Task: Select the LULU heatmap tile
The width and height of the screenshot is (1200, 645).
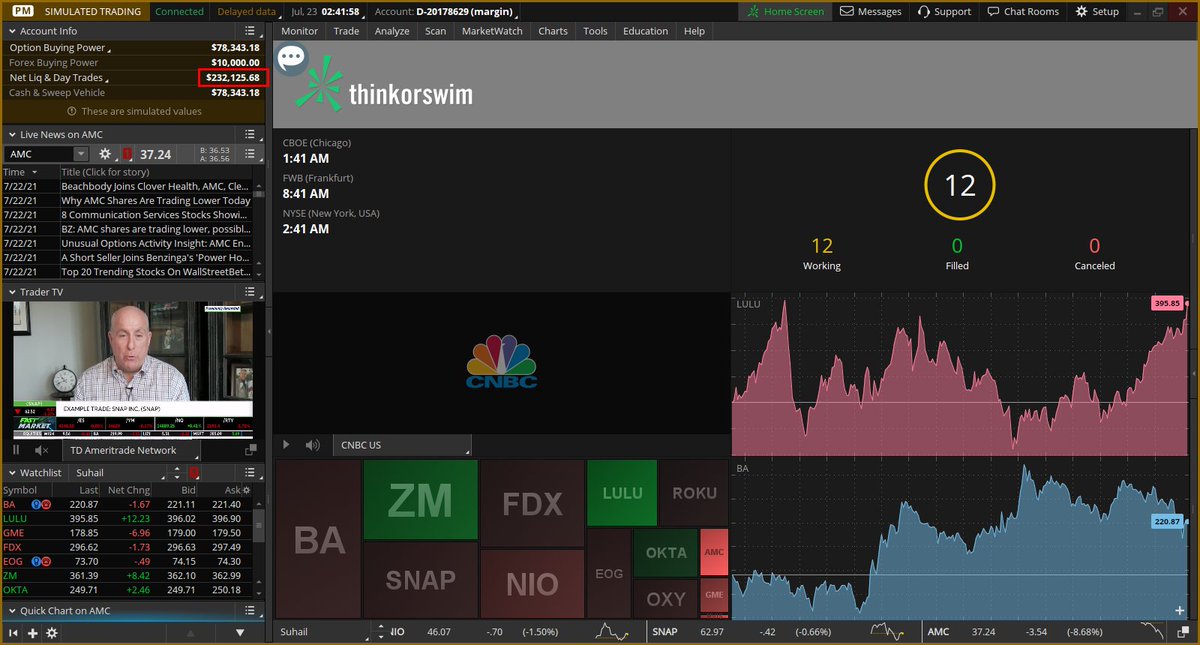Action: (x=622, y=493)
